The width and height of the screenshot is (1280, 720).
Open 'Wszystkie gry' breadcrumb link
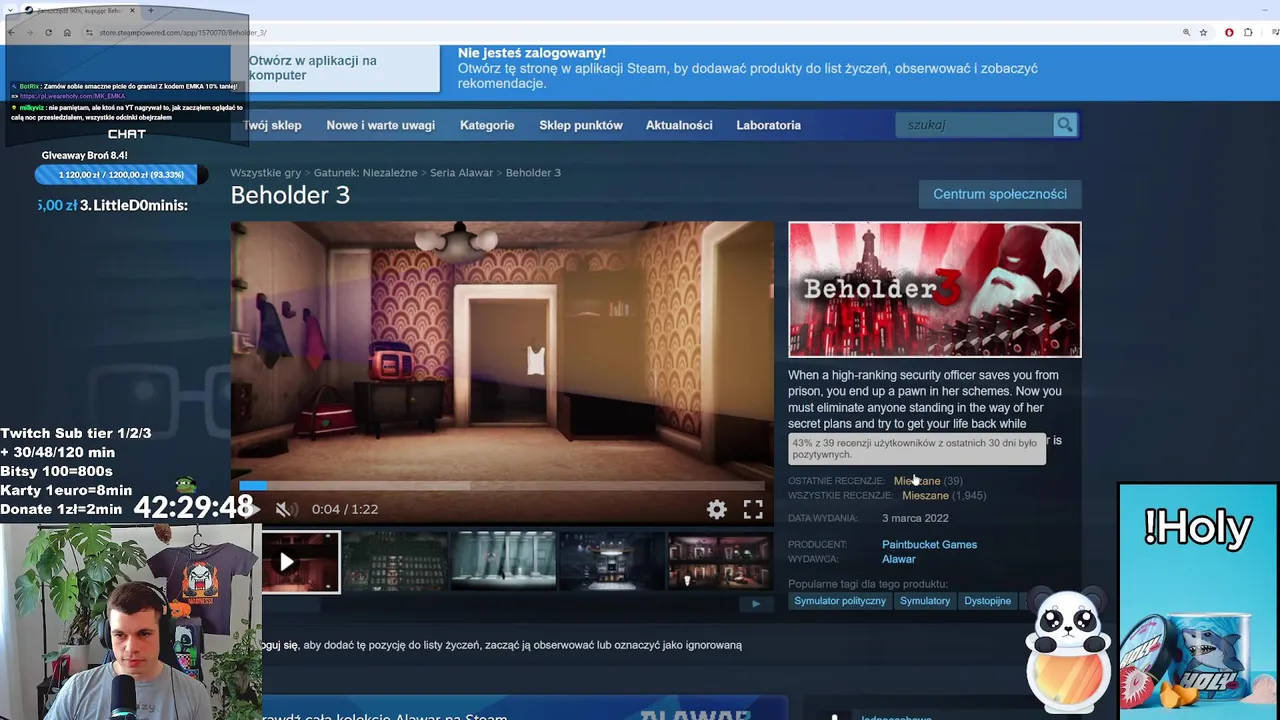pyautogui.click(x=266, y=173)
